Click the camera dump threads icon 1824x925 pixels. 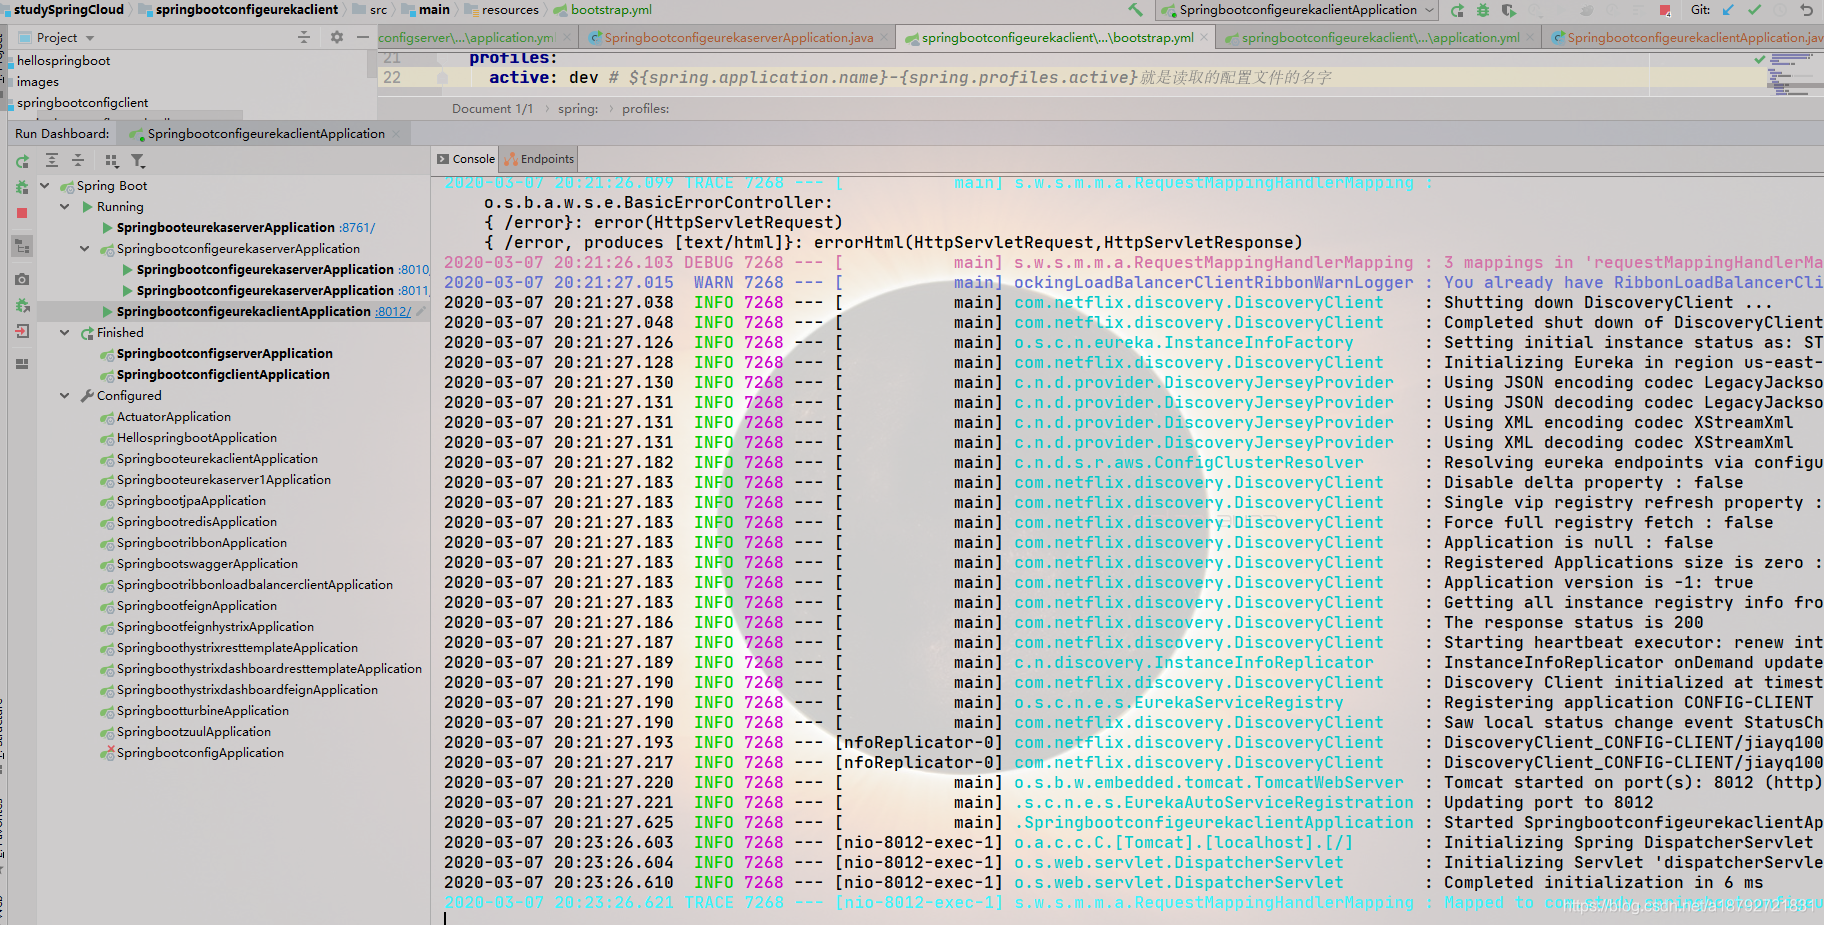22,279
